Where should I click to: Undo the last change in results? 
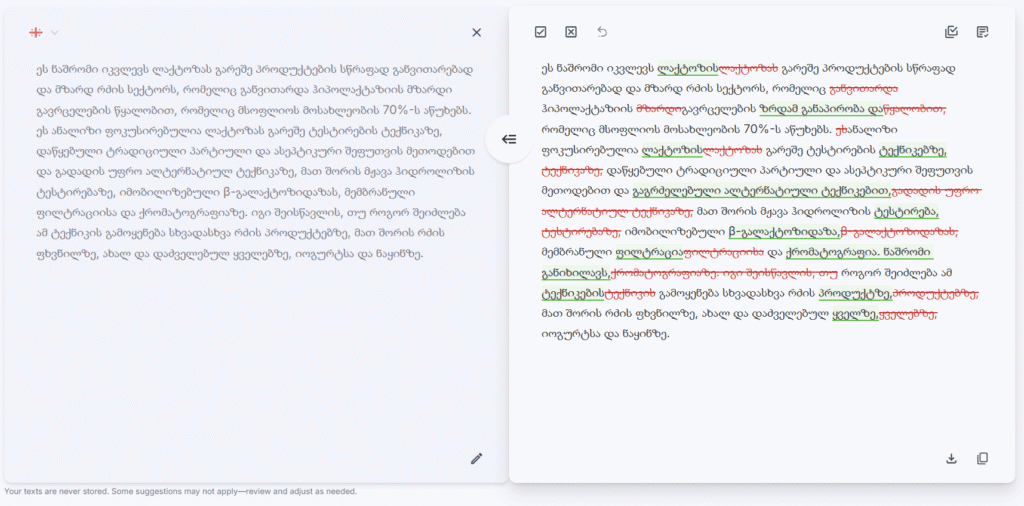click(x=601, y=32)
